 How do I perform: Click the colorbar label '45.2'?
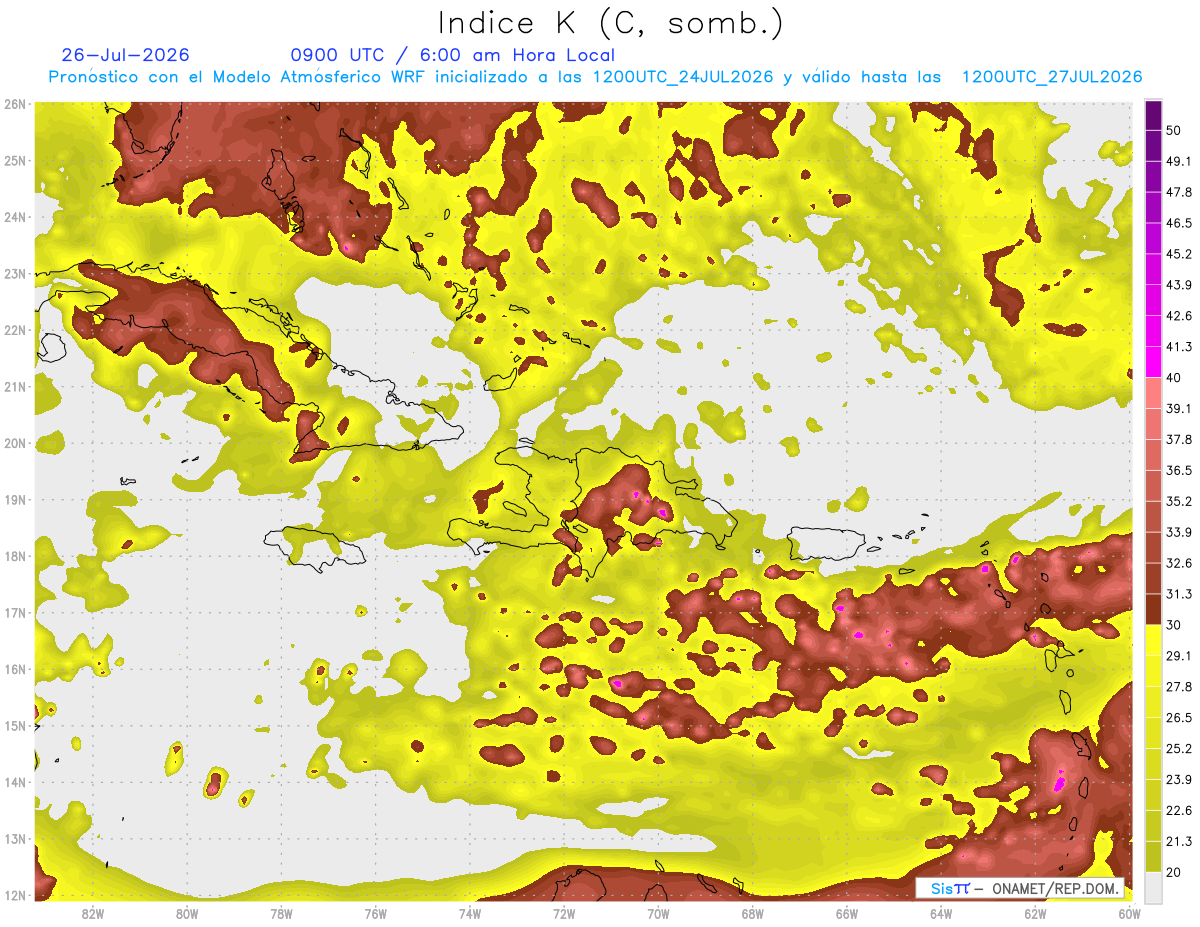pyautogui.click(x=1179, y=254)
